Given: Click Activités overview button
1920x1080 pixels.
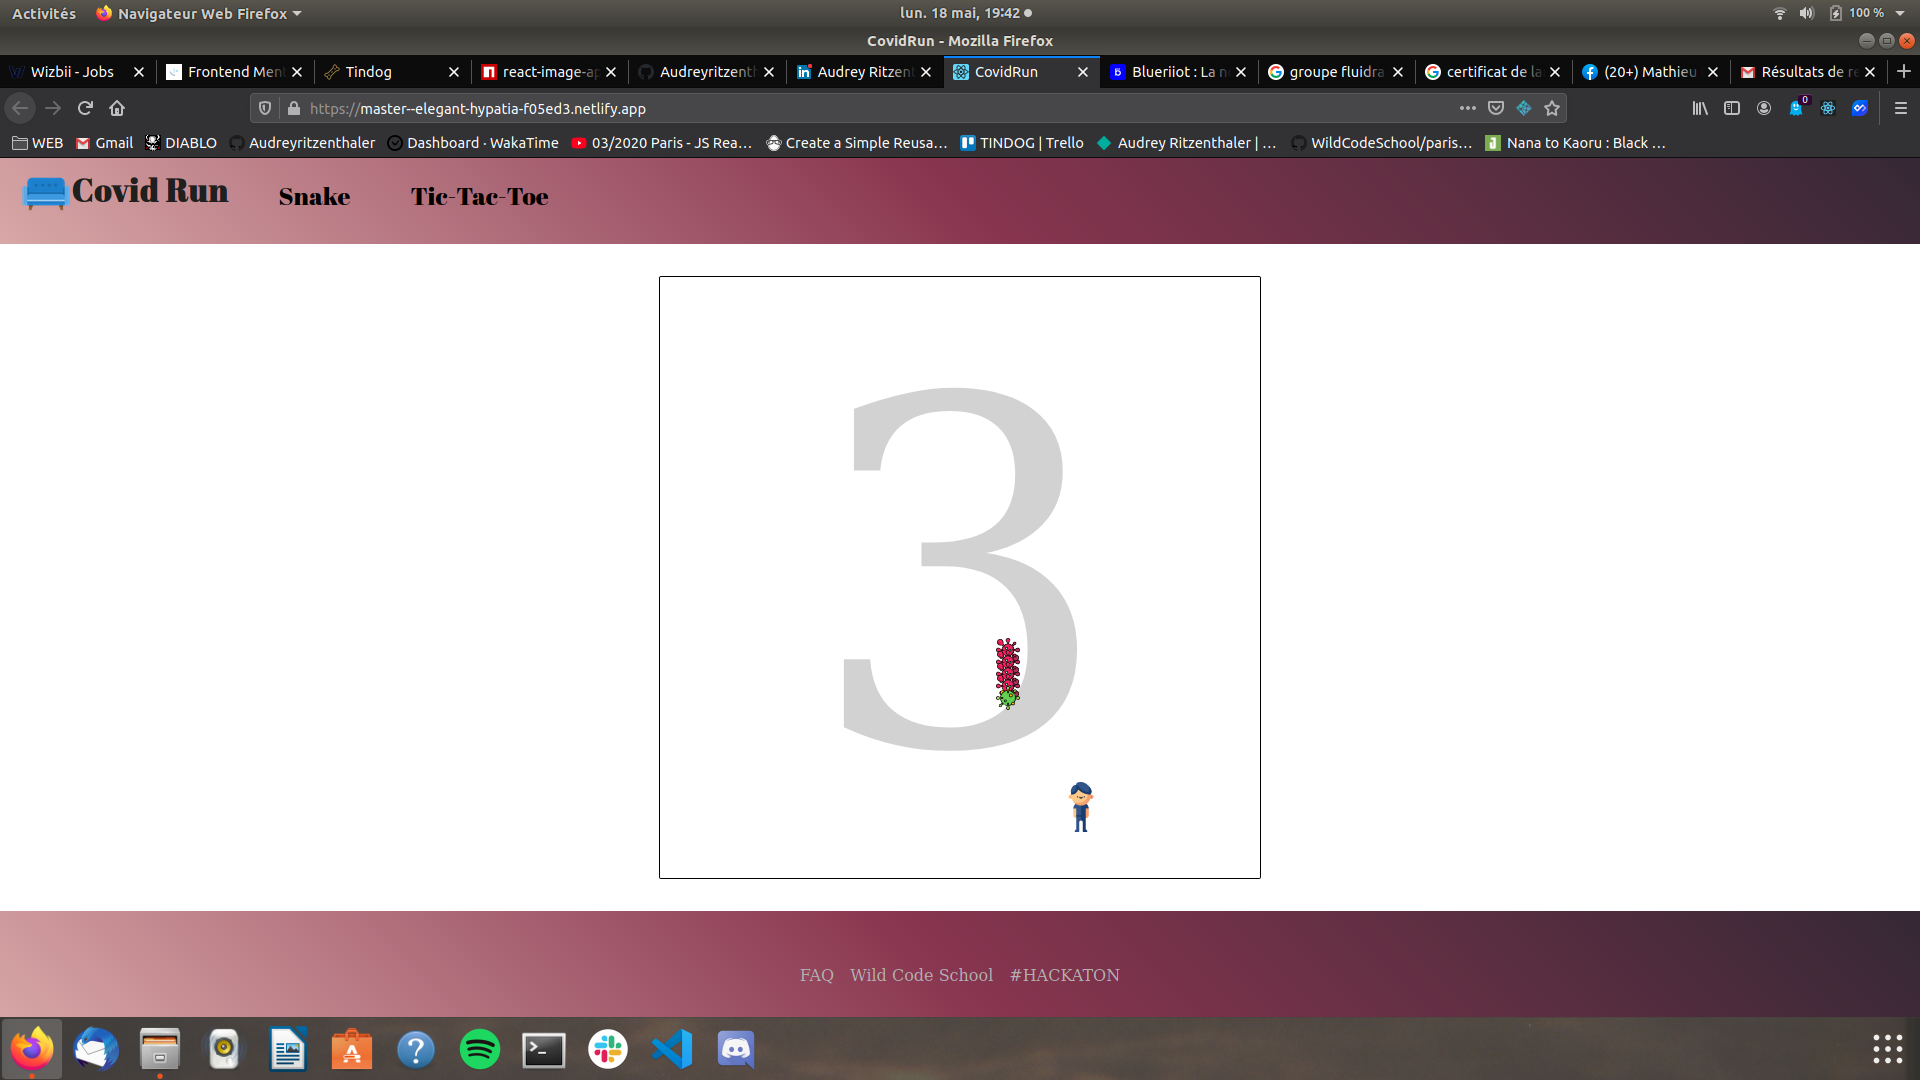Looking at the screenshot, I should pyautogui.click(x=44, y=13).
